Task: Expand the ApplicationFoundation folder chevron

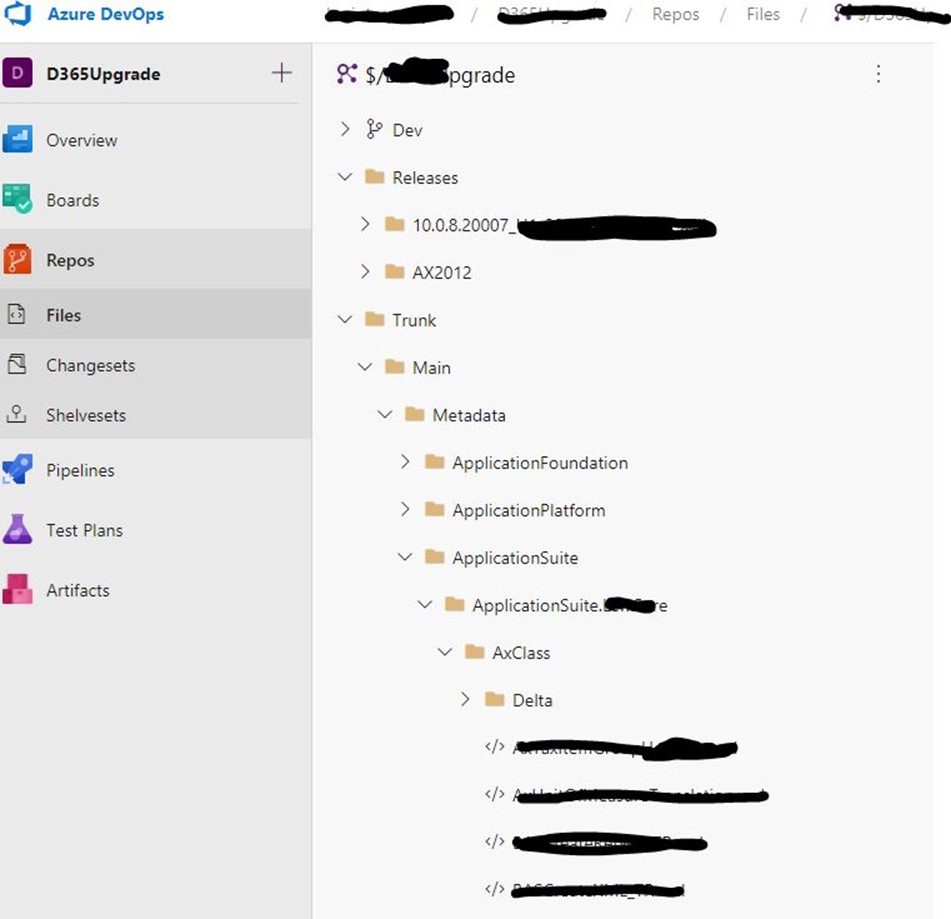Action: click(x=405, y=462)
